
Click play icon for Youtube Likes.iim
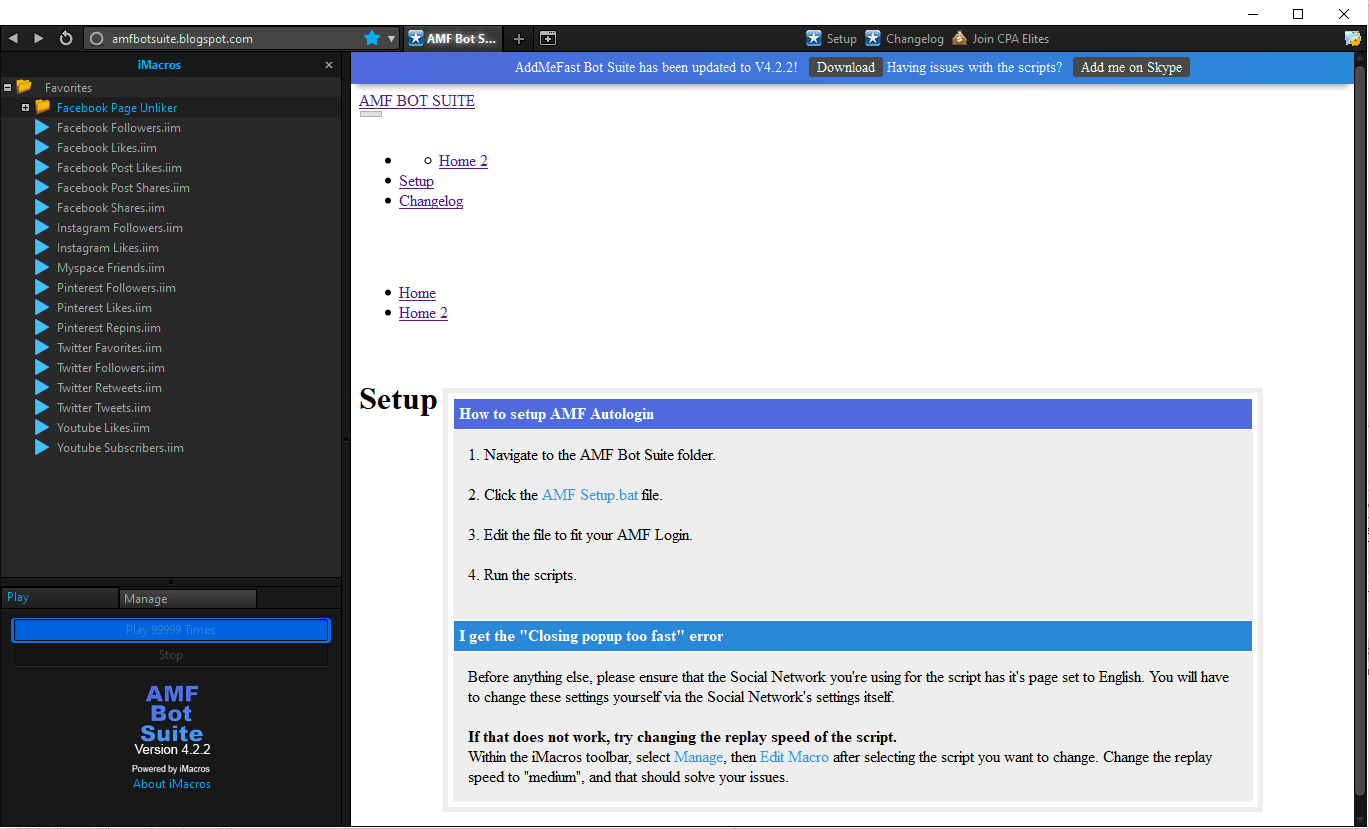(x=42, y=427)
